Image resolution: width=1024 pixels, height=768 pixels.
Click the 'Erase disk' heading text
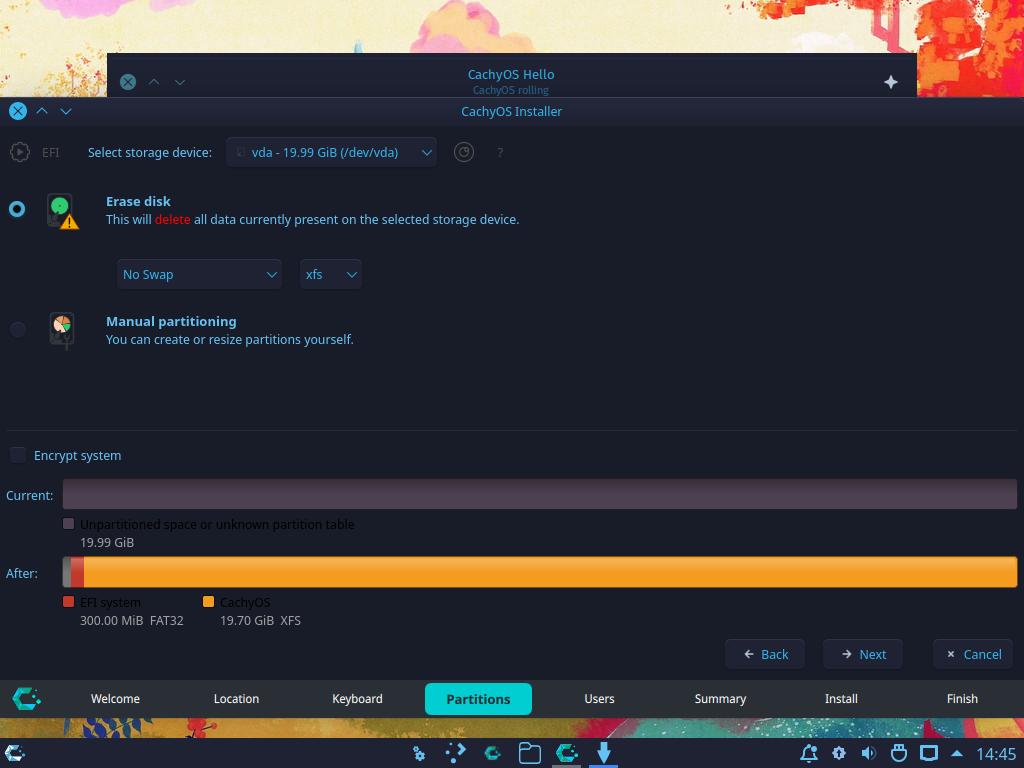click(138, 201)
